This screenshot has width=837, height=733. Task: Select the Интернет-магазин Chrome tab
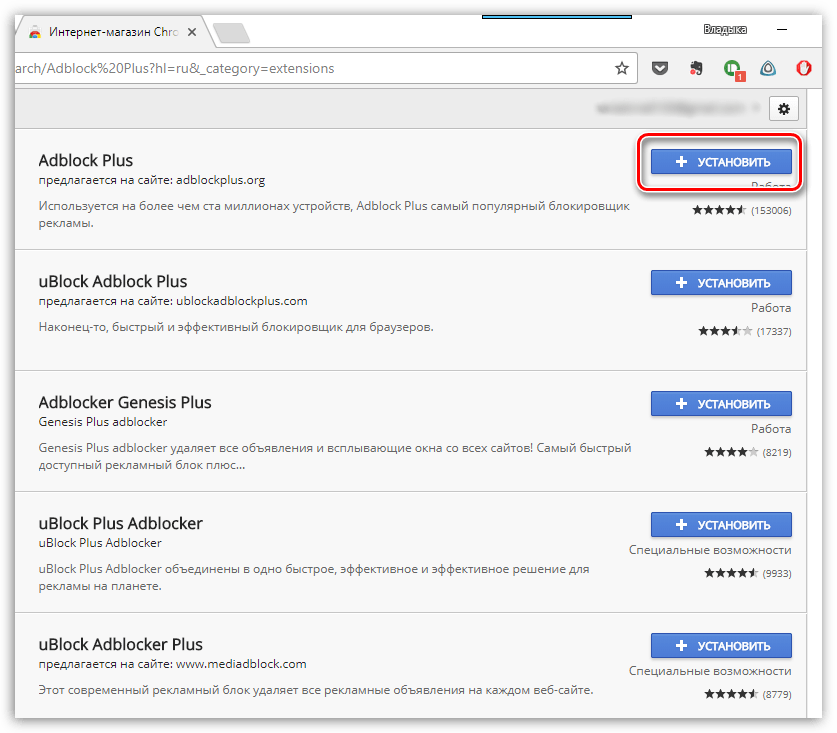coord(108,31)
